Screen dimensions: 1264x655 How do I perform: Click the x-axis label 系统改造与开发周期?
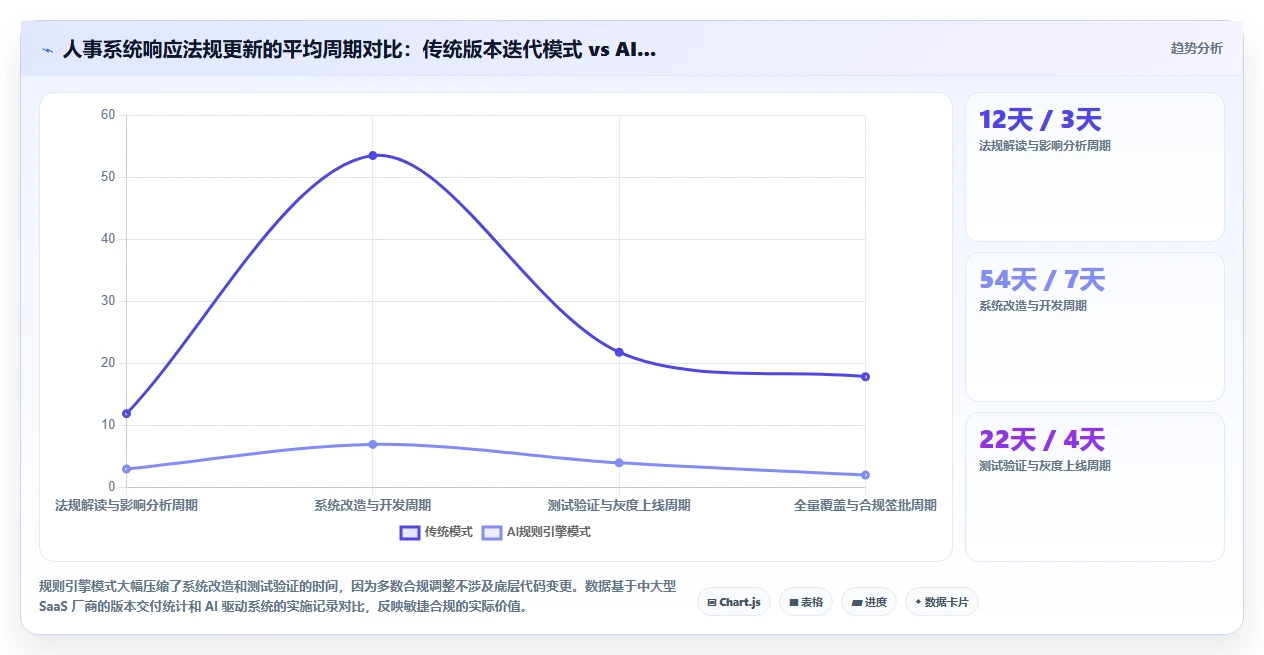[x=373, y=505]
